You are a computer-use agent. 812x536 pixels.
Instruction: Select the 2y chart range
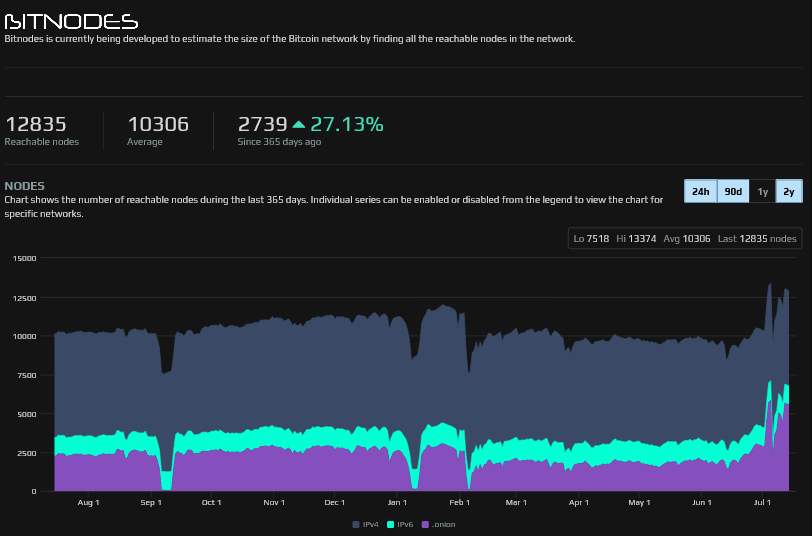pyautogui.click(x=789, y=191)
